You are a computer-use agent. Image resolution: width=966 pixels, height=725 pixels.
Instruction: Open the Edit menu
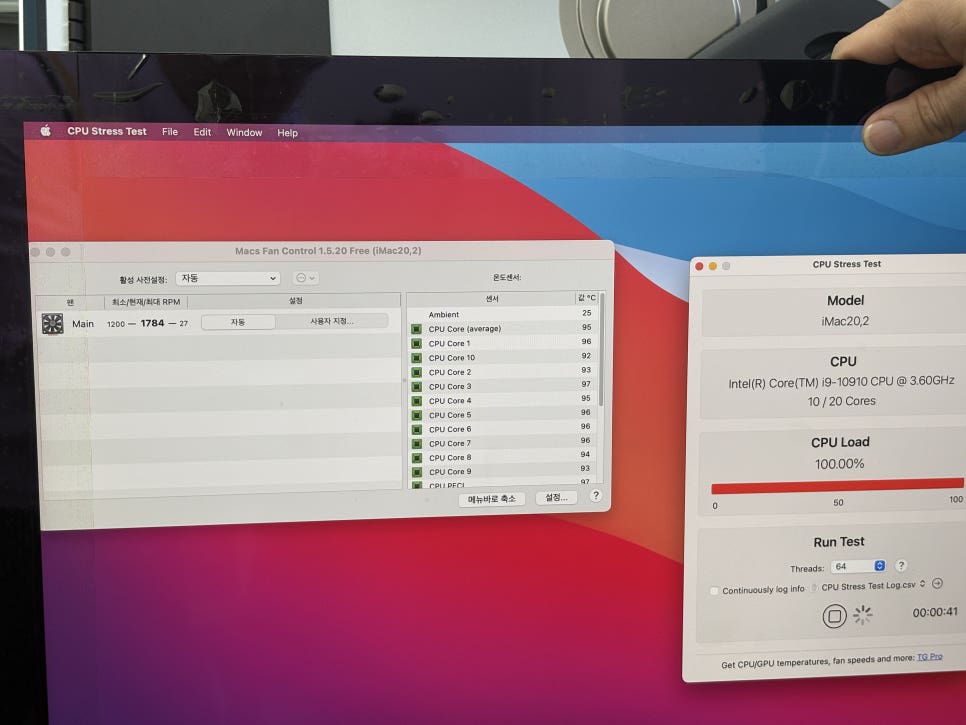tap(202, 132)
